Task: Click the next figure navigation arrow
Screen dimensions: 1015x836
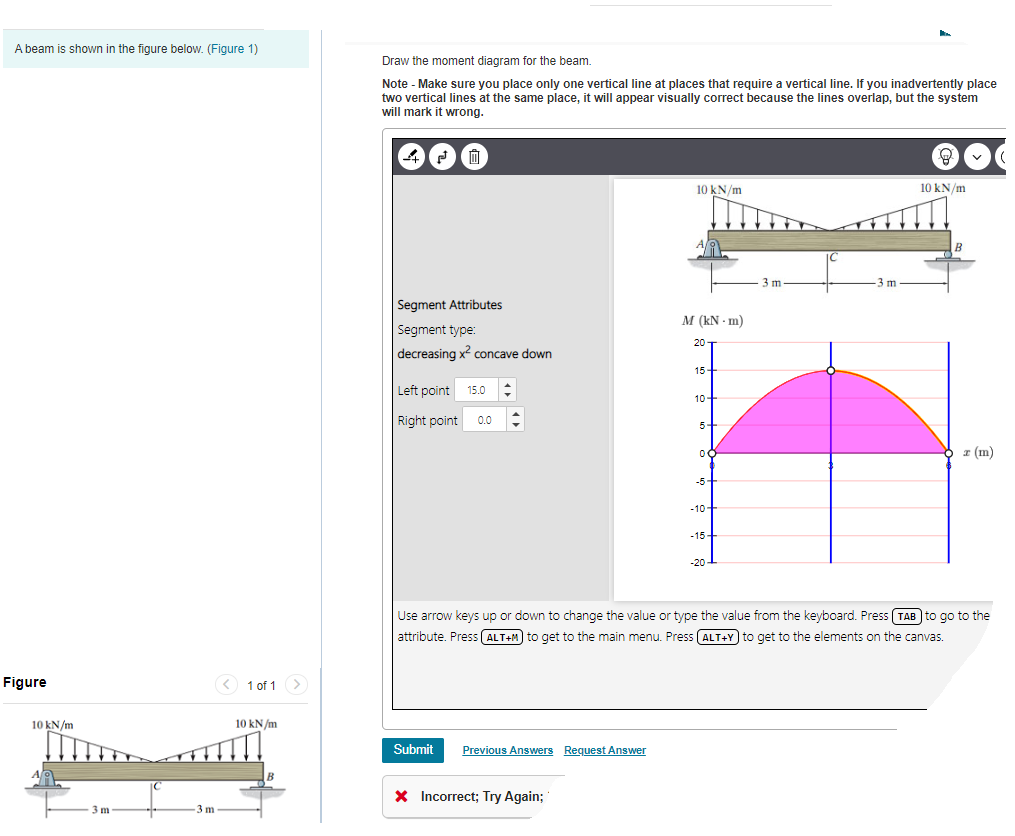Action: [296, 685]
